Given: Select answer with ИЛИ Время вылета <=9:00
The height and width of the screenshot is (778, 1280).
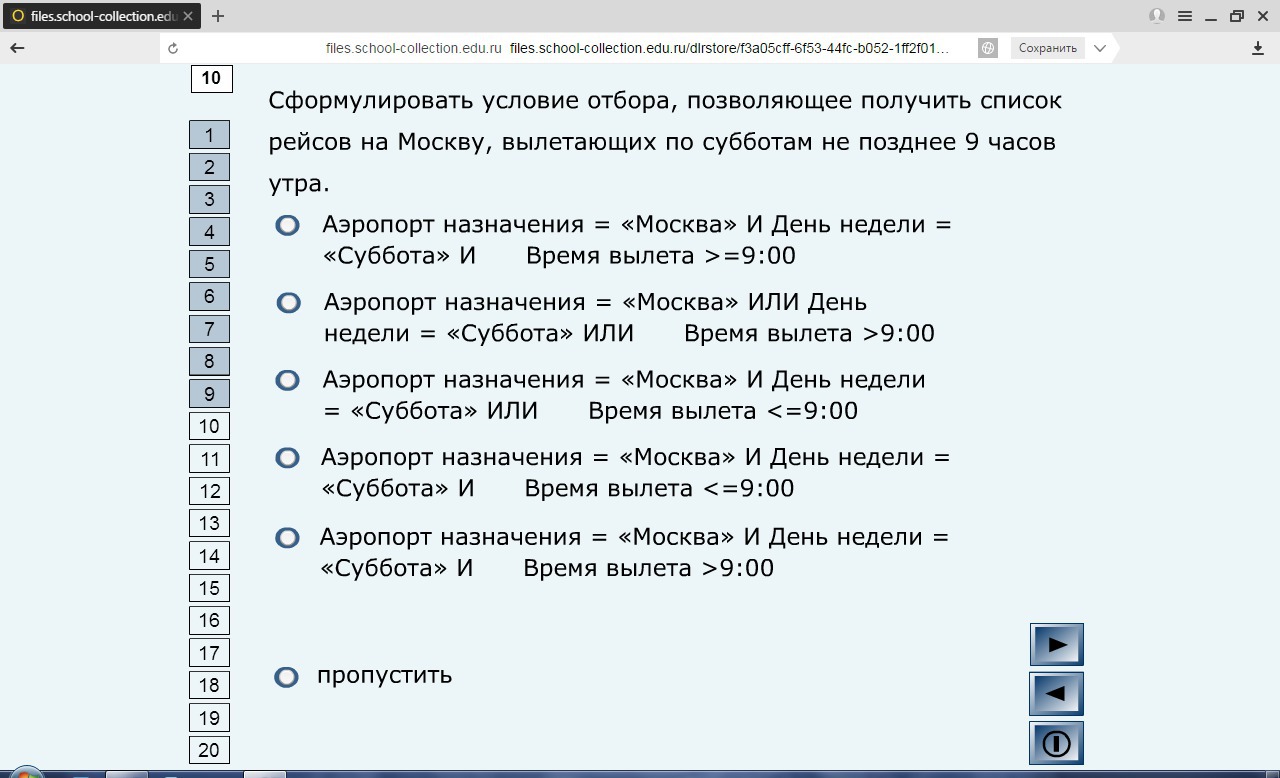Looking at the screenshot, I should pos(287,380).
